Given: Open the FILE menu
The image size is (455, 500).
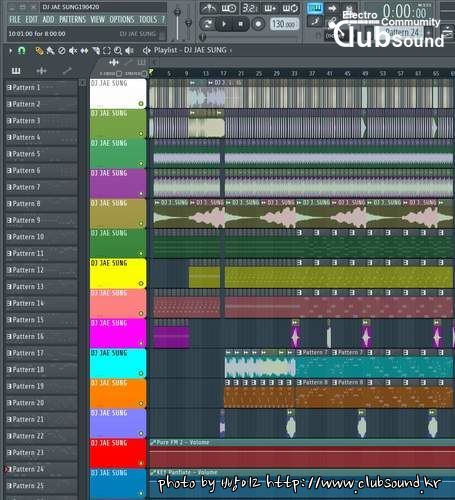Looking at the screenshot, I should [15, 20].
